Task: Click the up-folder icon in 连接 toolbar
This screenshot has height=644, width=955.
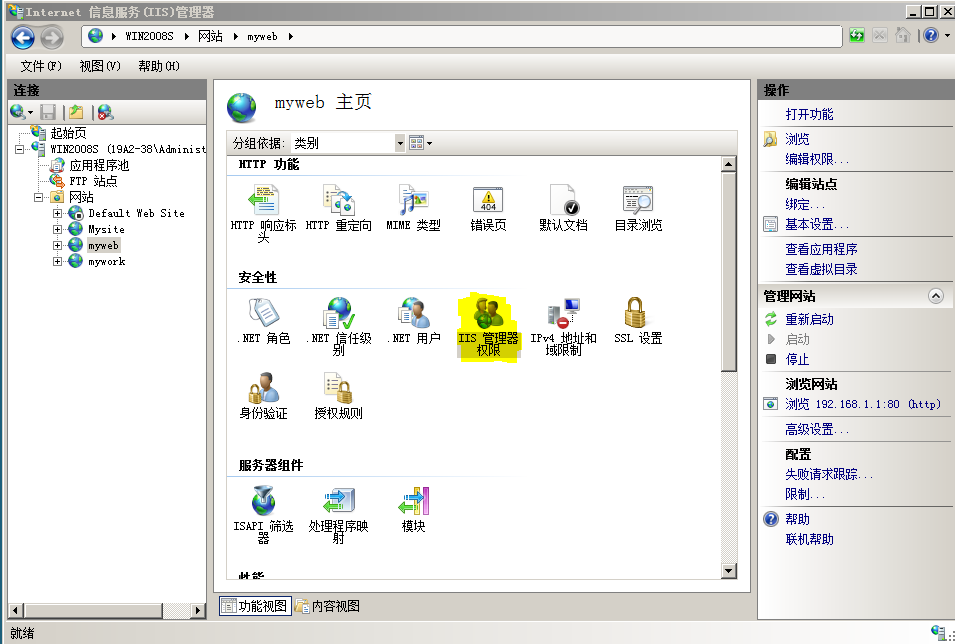Action: click(76, 112)
